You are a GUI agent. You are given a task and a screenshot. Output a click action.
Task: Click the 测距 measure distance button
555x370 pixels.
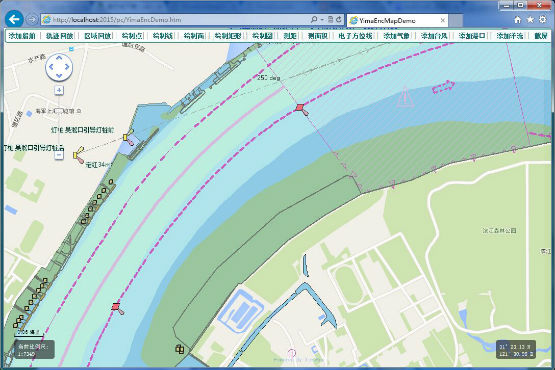pyautogui.click(x=290, y=36)
